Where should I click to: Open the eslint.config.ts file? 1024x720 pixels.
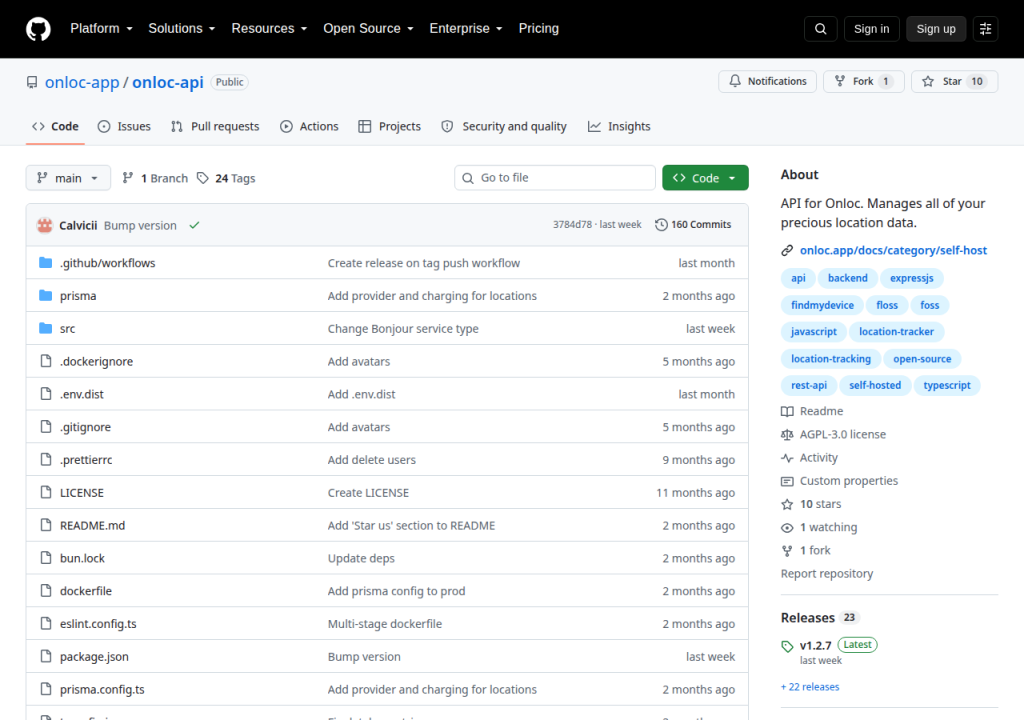[99, 623]
